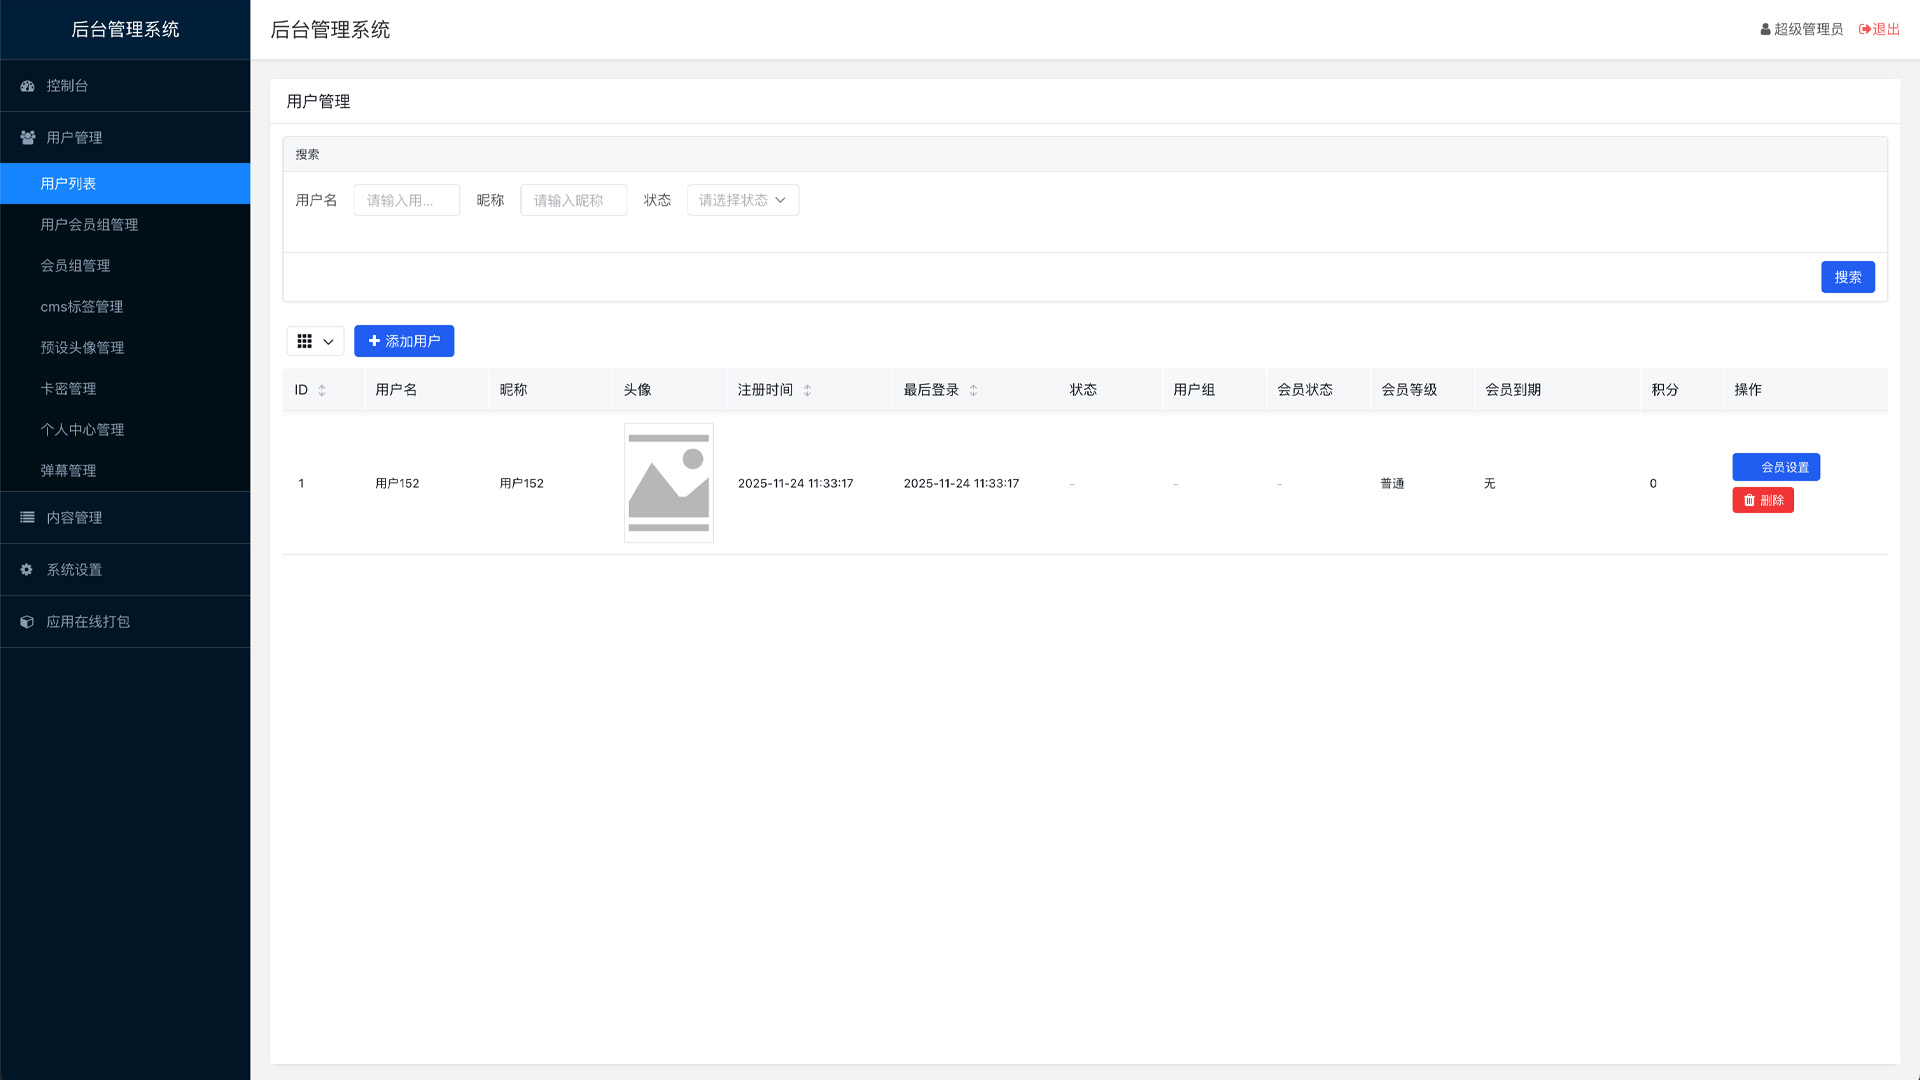Toggle sort order on 注册时间 column
The width and height of the screenshot is (1920, 1080).
(x=808, y=390)
